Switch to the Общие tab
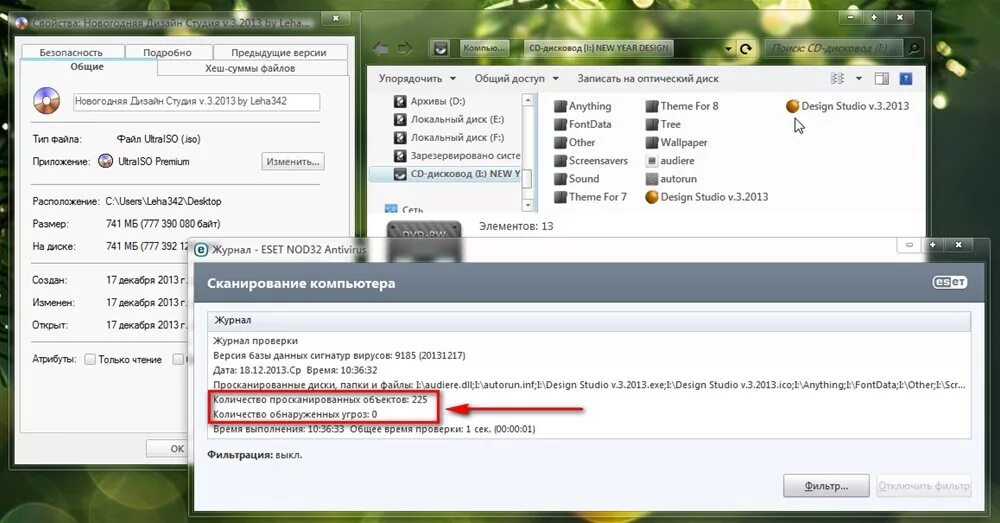The width and height of the screenshot is (1000, 523). tap(87, 67)
